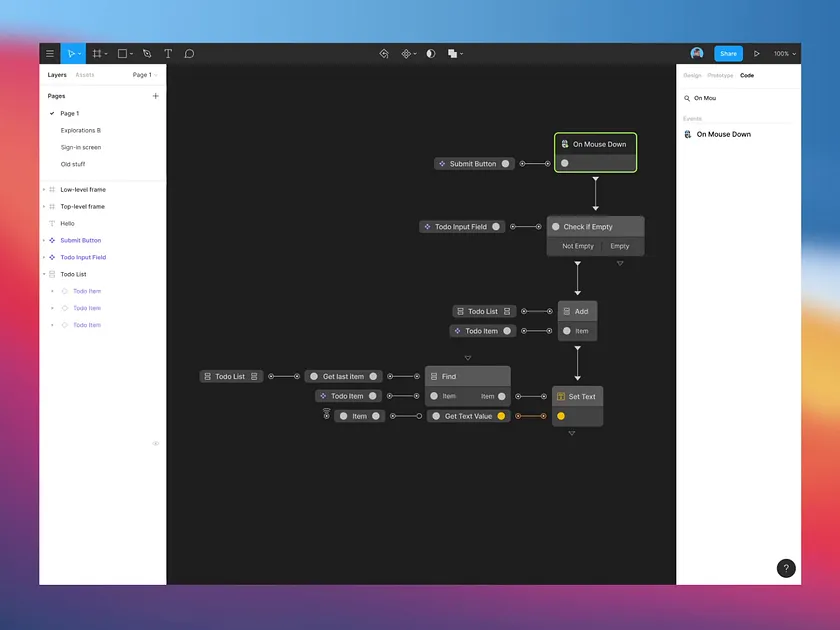Click the component icon in the right toolbar
840x630 pixels.
(405, 53)
